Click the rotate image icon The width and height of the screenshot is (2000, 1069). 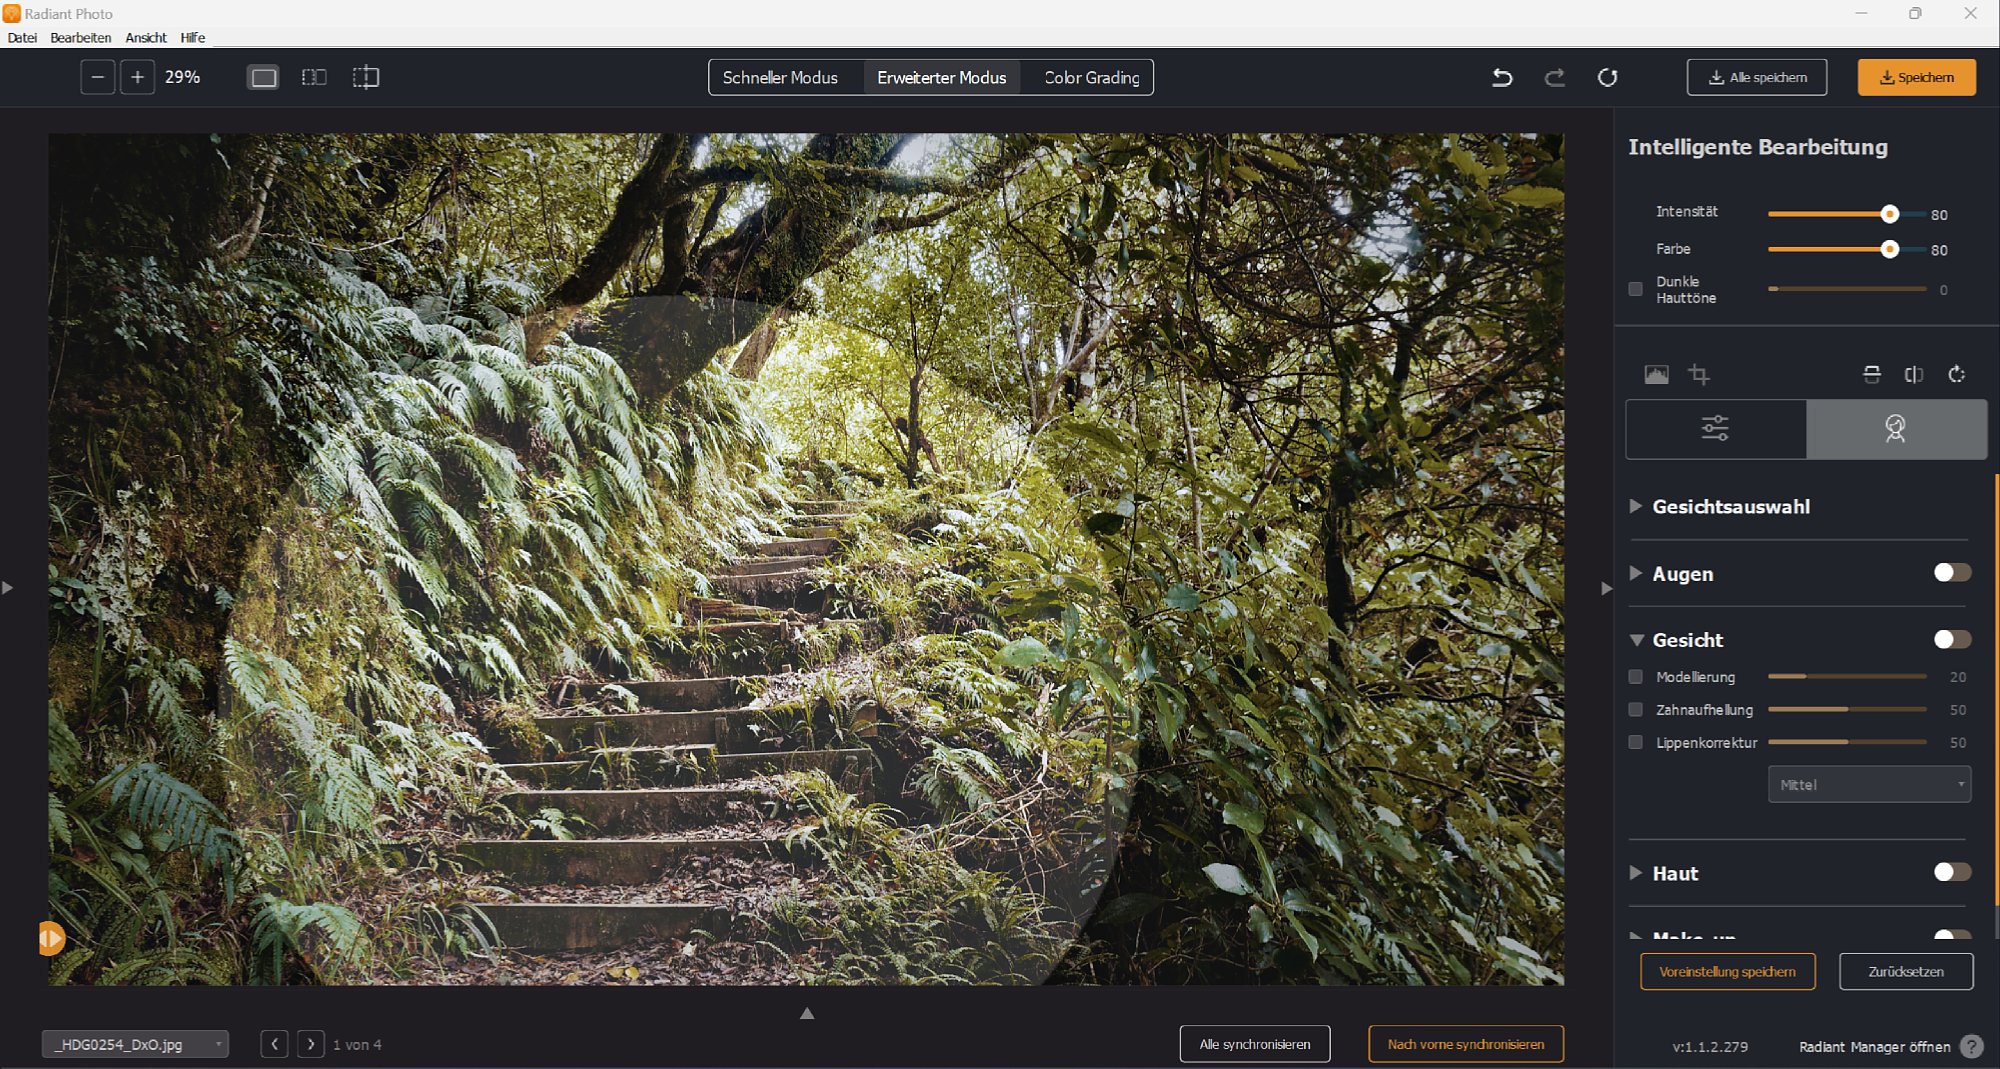[x=1957, y=374]
